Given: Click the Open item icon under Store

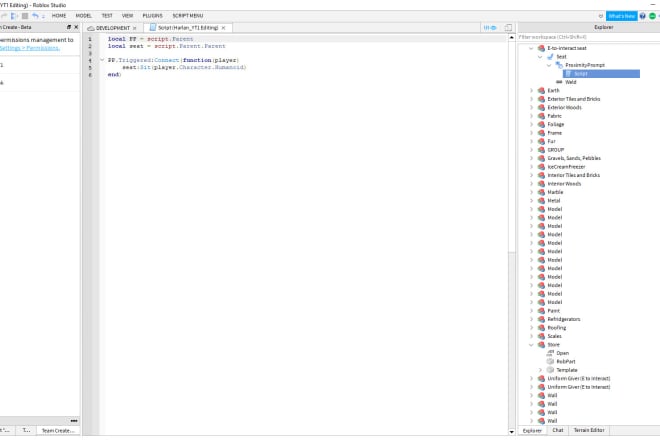Looking at the screenshot, I should pos(550,353).
